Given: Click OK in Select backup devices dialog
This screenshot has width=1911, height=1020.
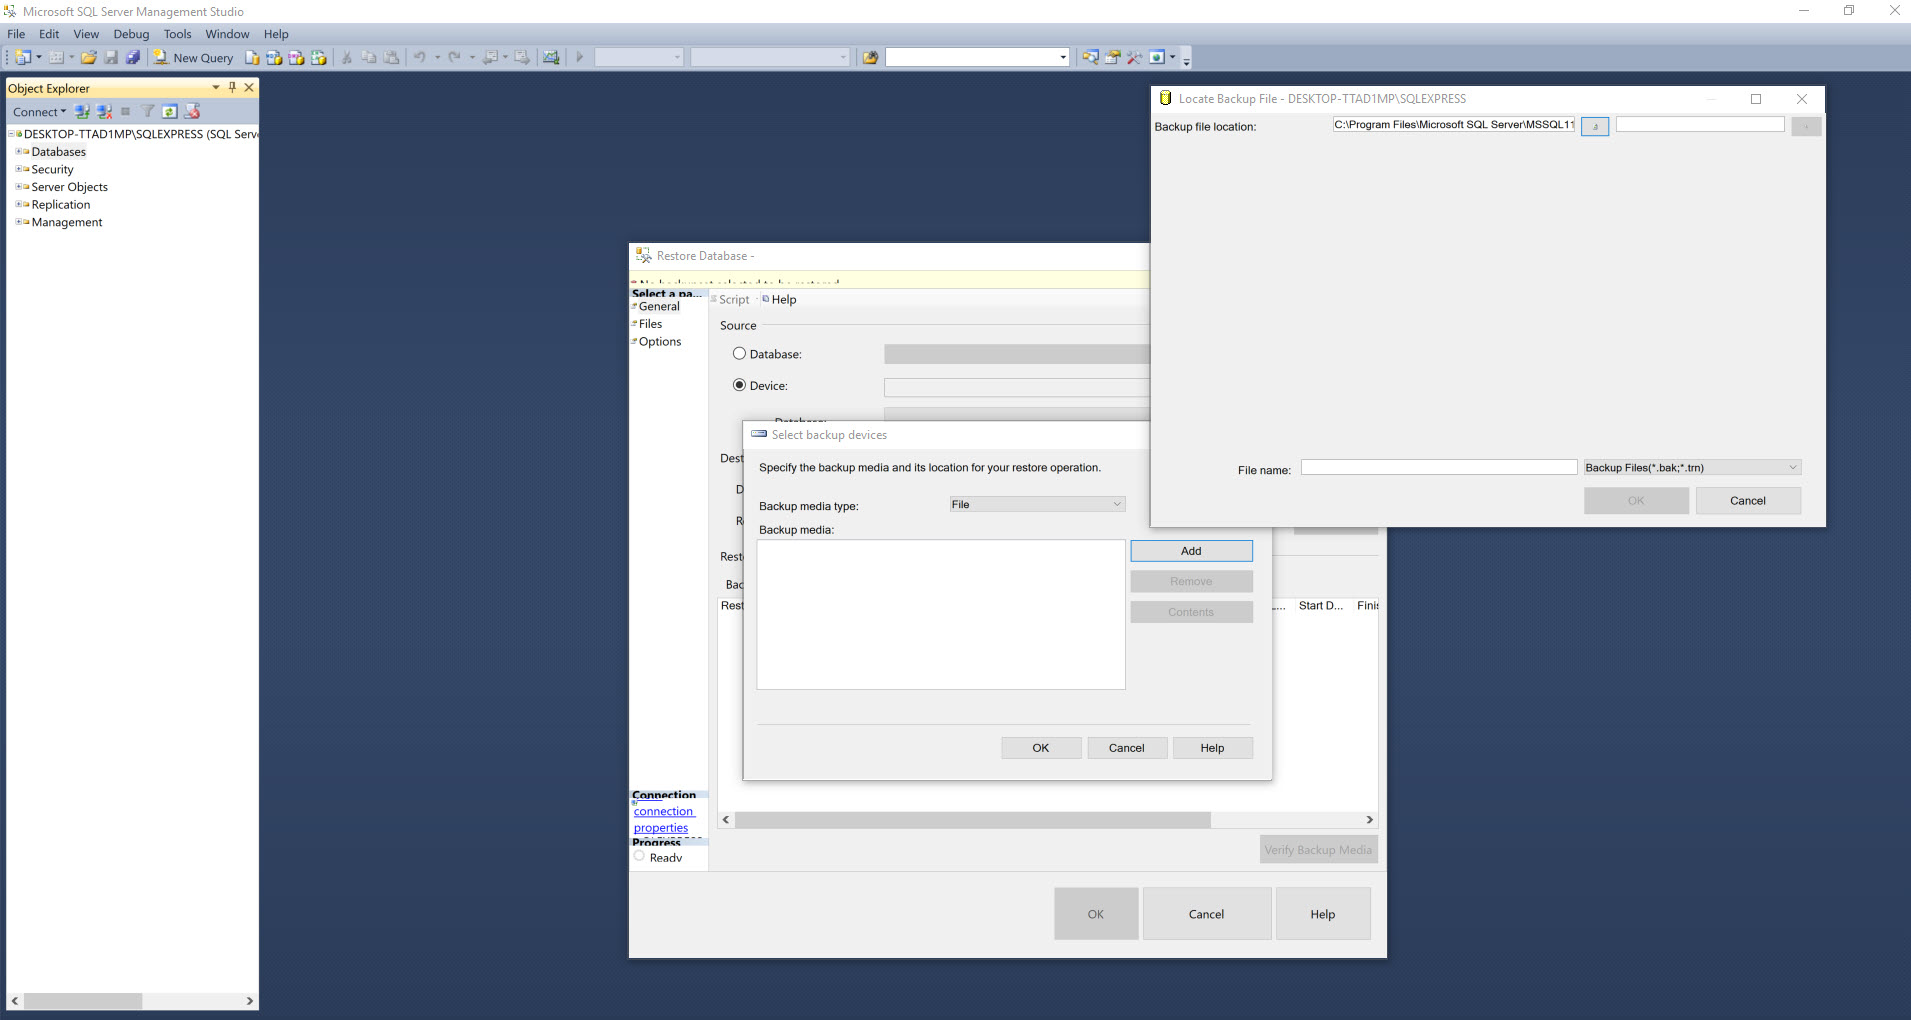Looking at the screenshot, I should [x=1041, y=748].
